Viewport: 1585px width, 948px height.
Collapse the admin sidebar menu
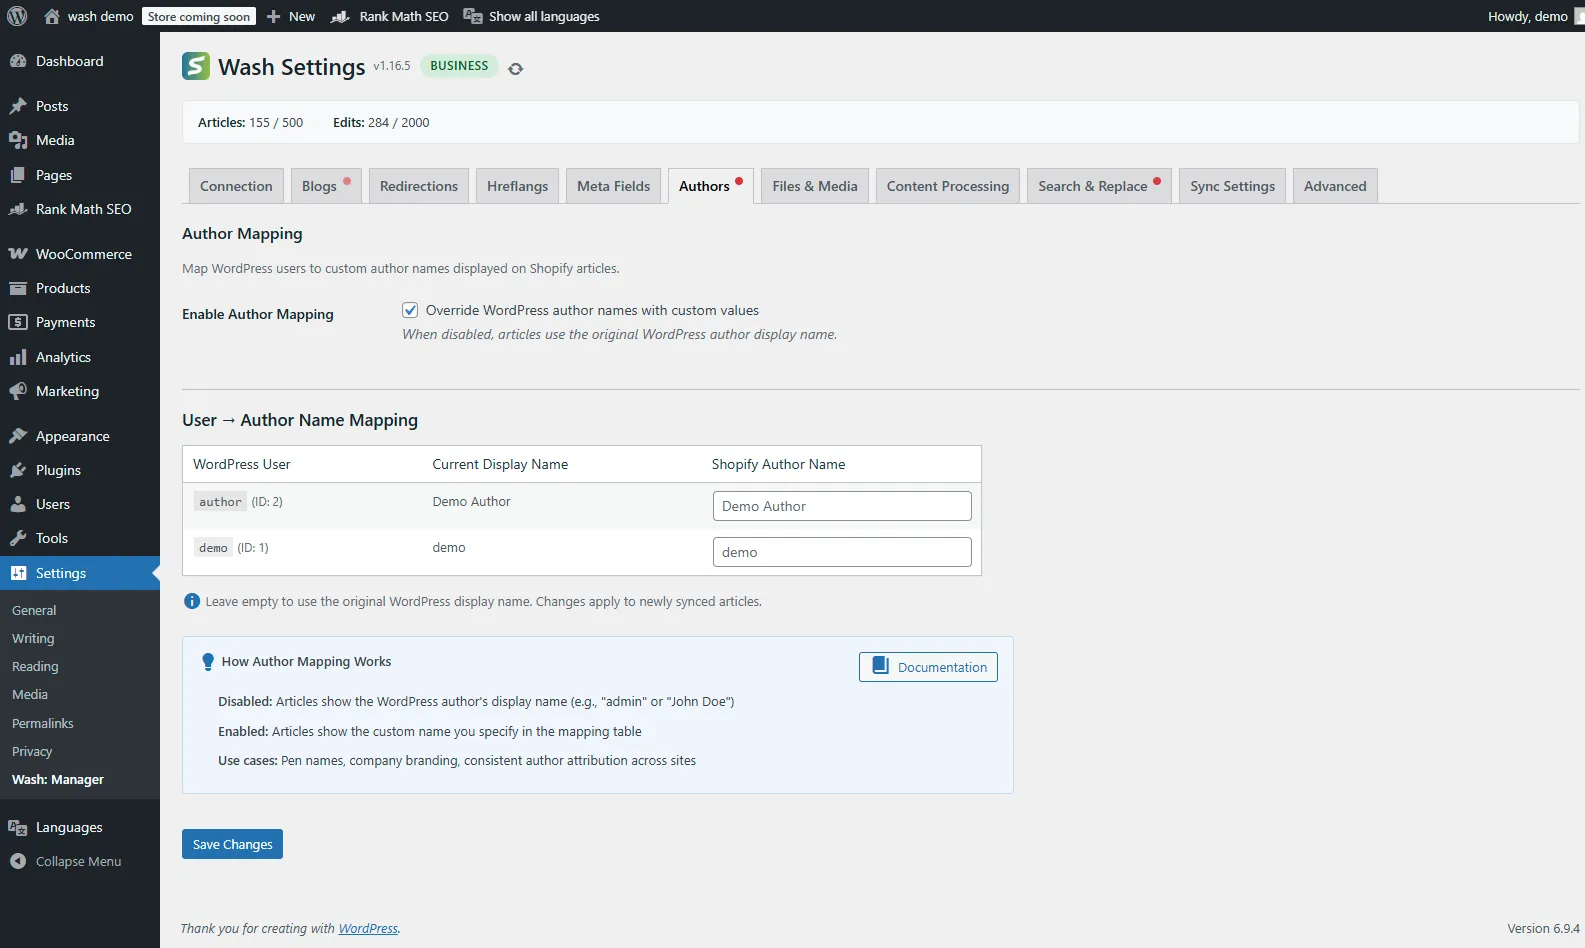coord(80,861)
